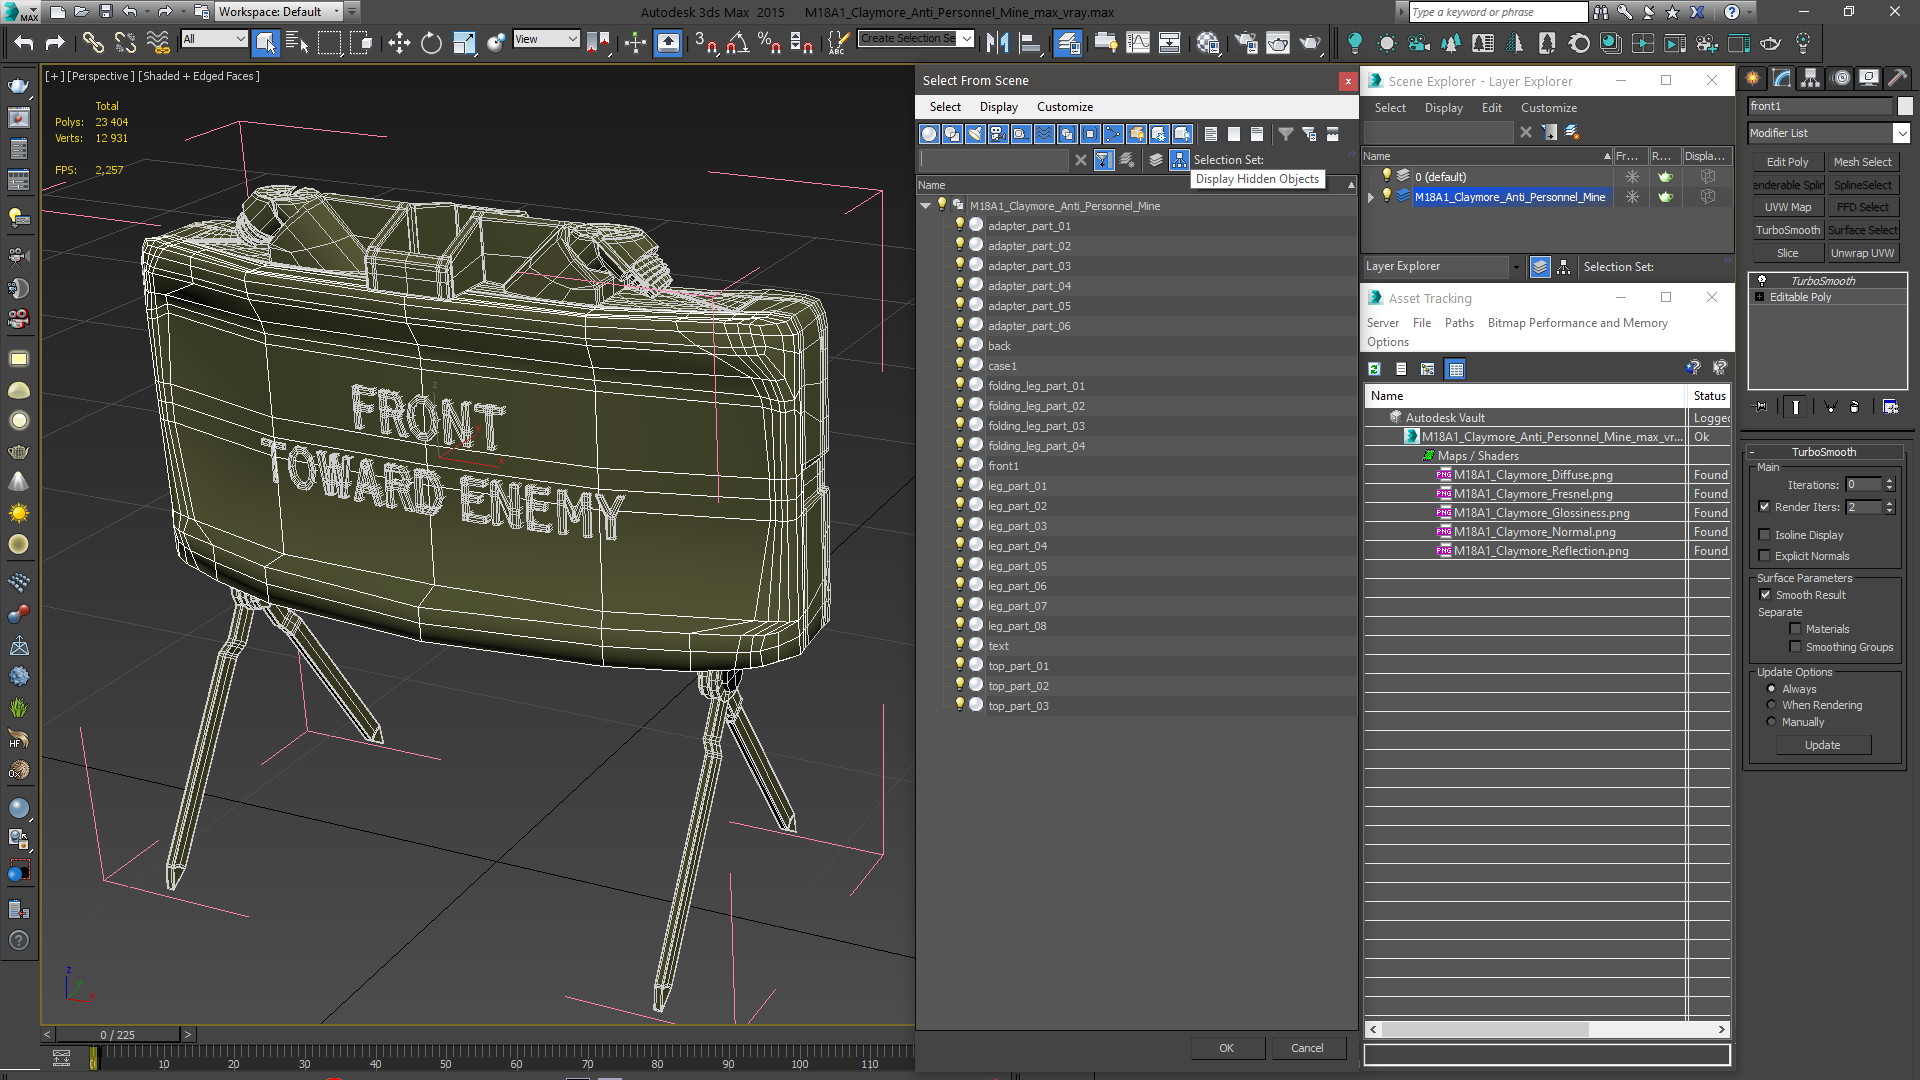Open the Layer Explorer dropdown
Viewport: 1920px width, 1080px height.
1442,267
